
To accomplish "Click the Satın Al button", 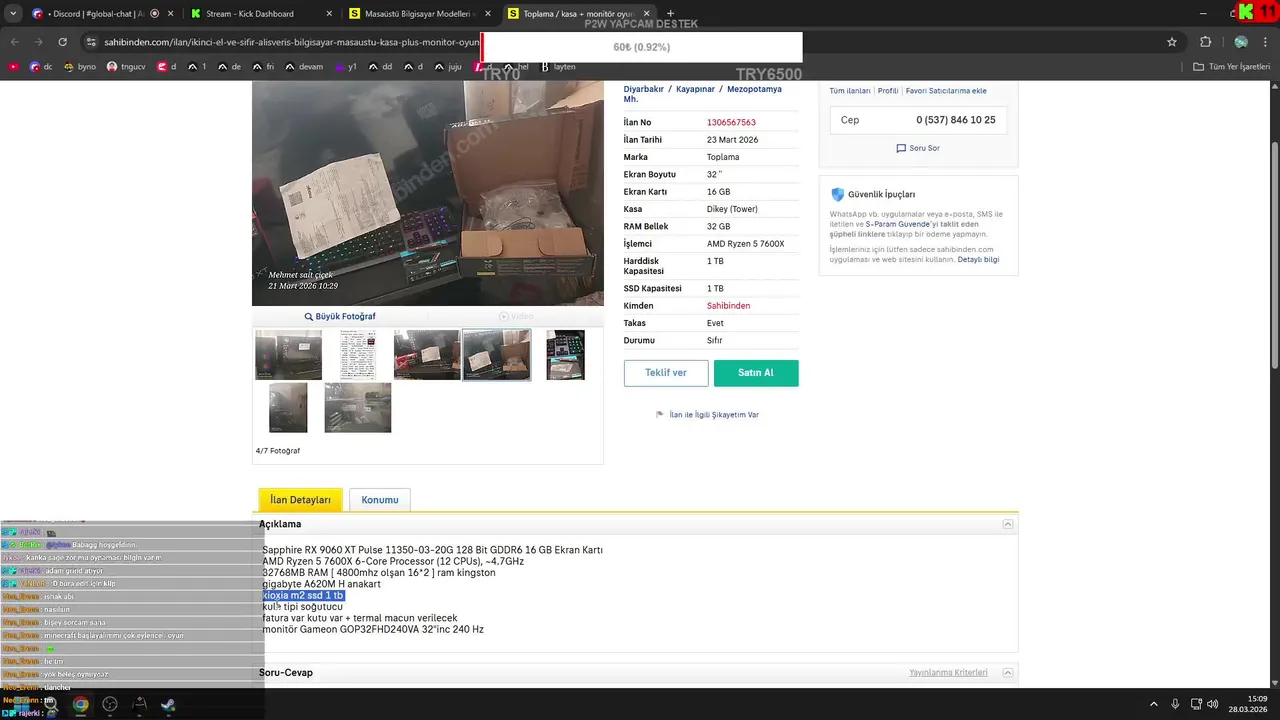I will pos(756,373).
